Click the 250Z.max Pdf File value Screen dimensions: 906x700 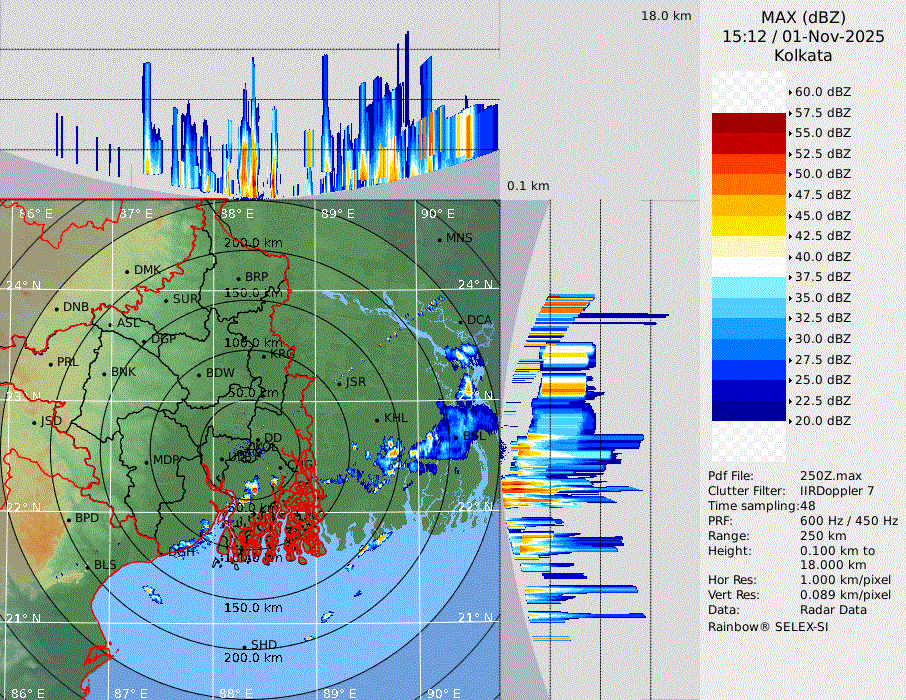[825, 476]
